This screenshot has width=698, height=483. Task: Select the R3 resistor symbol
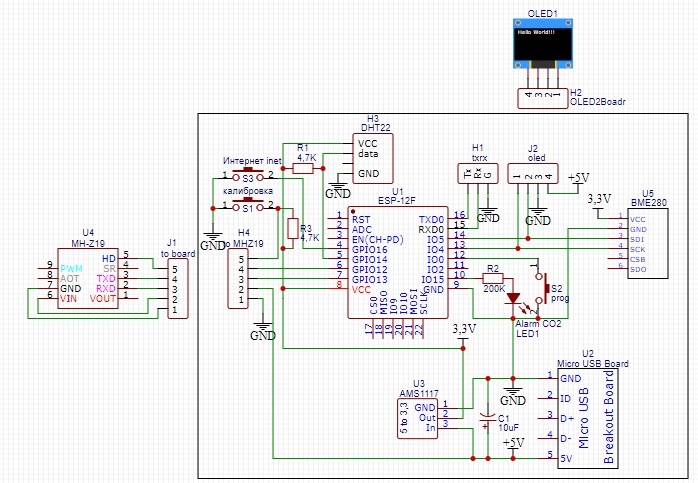292,228
